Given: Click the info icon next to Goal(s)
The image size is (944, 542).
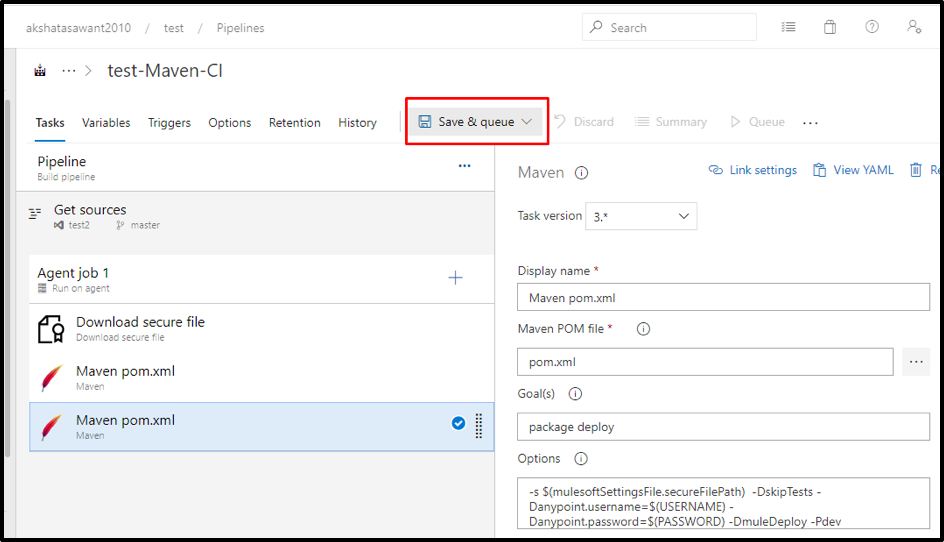Looking at the screenshot, I should [575, 394].
